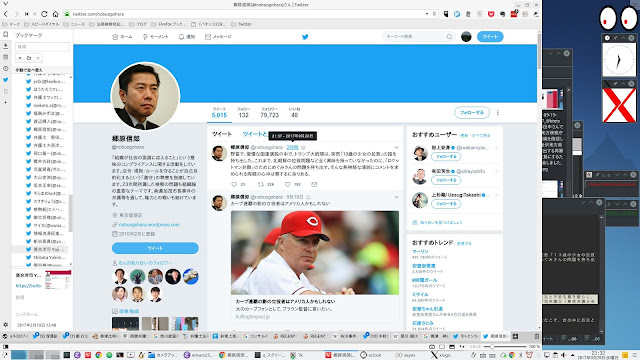This screenshot has width=640, height=360.
Task: Click the magnifier icon in Twitter search
Action: [x=449, y=37]
